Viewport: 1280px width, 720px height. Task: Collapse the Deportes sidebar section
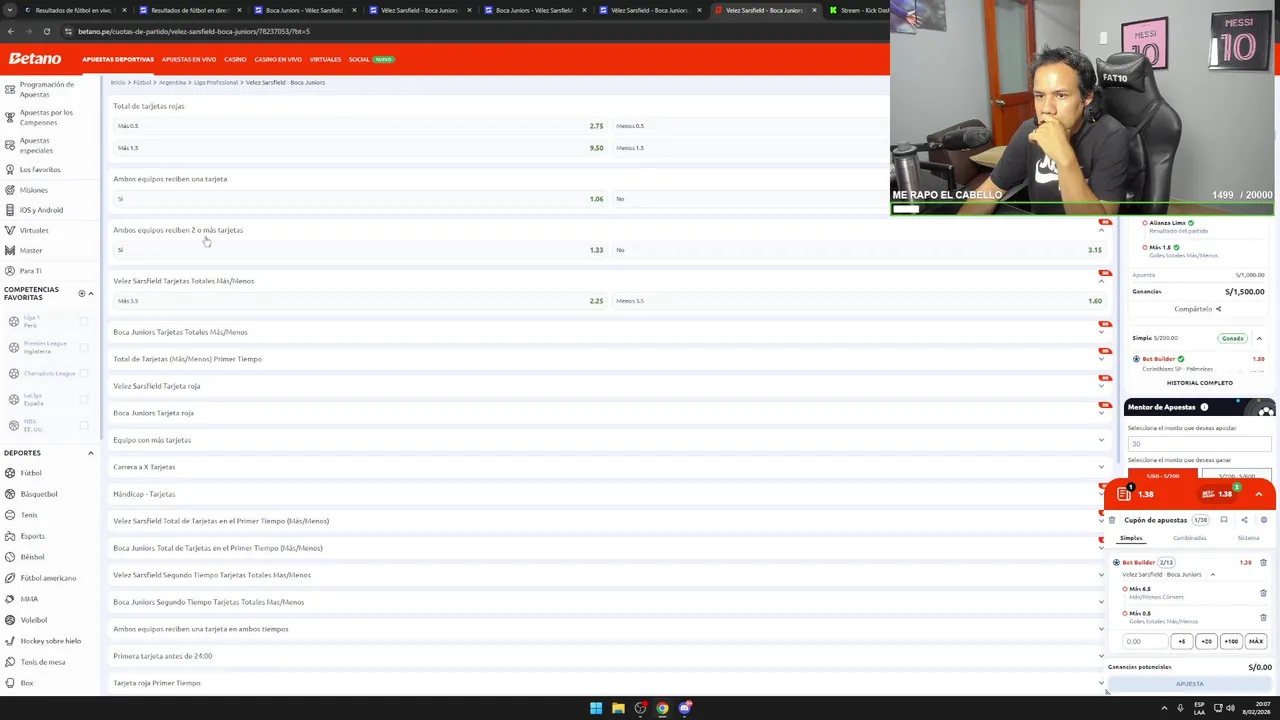pos(91,453)
